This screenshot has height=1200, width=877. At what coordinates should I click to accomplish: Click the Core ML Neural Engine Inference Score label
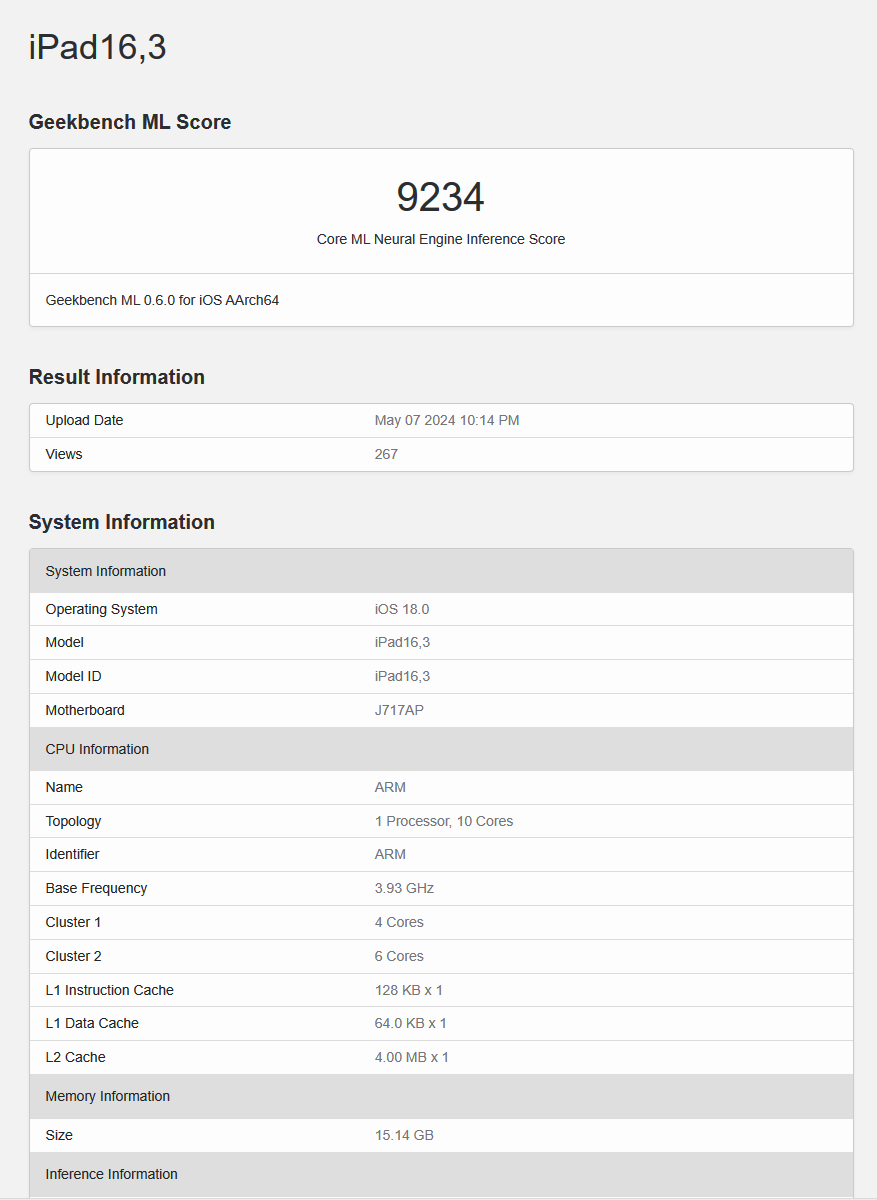(440, 239)
